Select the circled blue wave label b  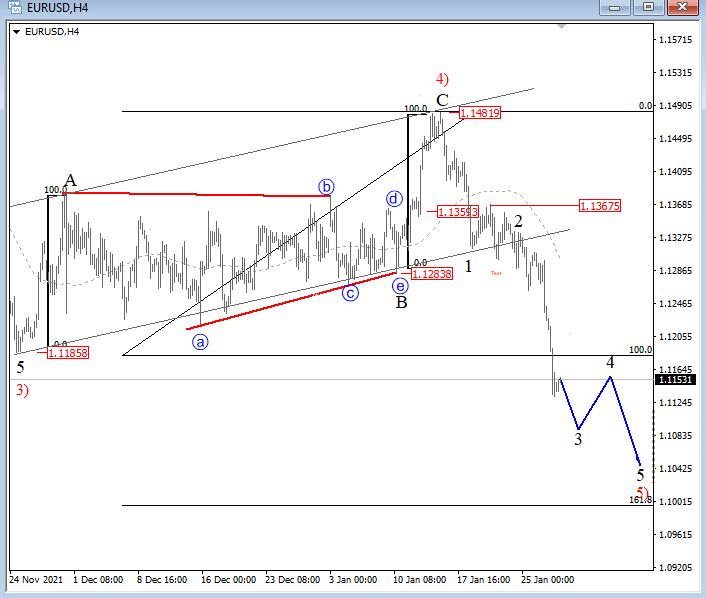coord(326,186)
